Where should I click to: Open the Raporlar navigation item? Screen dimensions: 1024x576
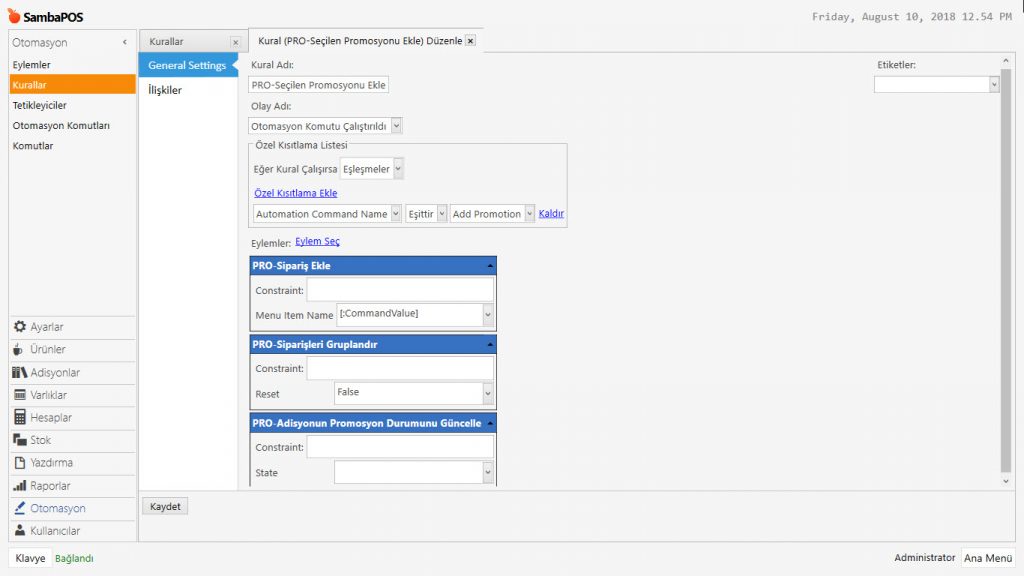[72, 485]
